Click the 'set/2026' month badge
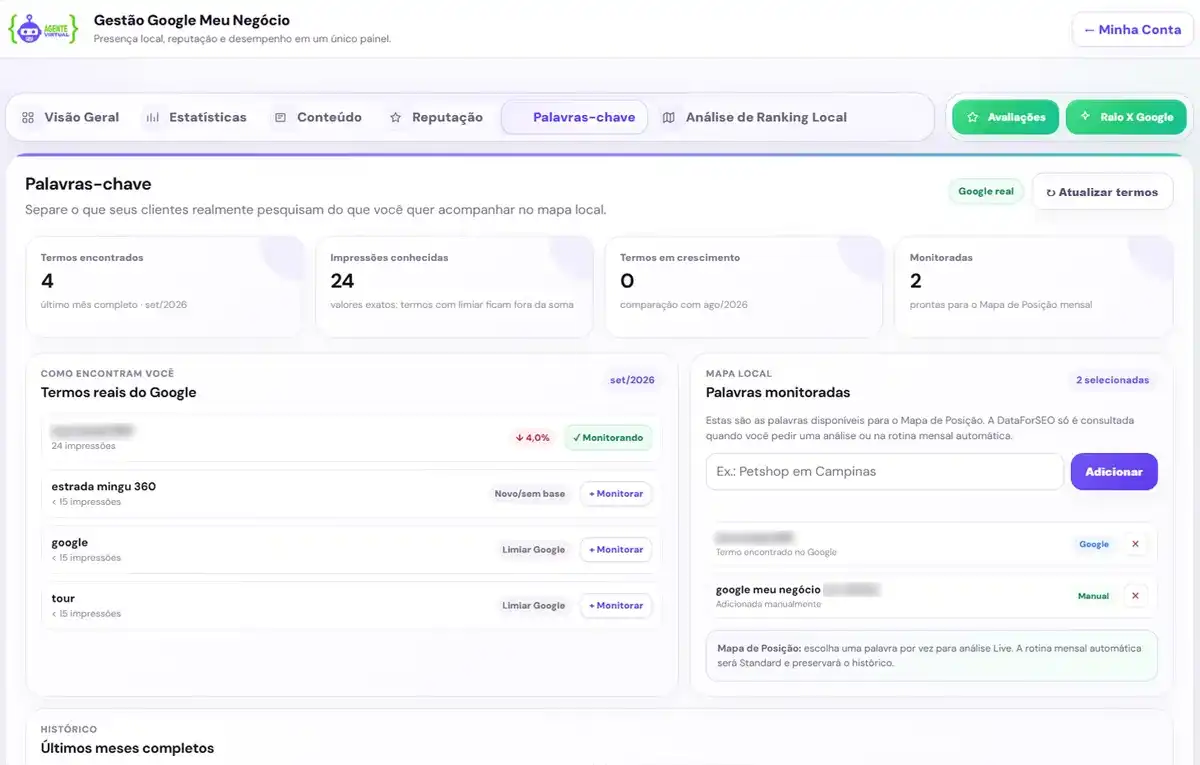 632,380
